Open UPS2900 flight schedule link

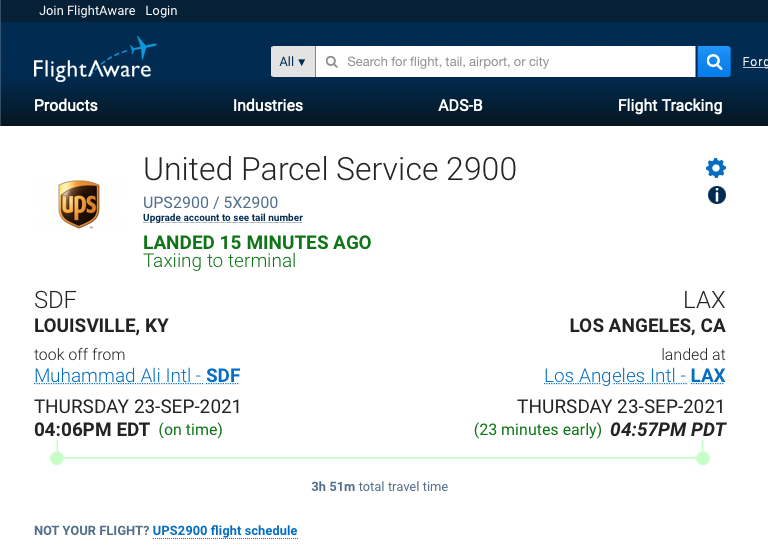225,530
